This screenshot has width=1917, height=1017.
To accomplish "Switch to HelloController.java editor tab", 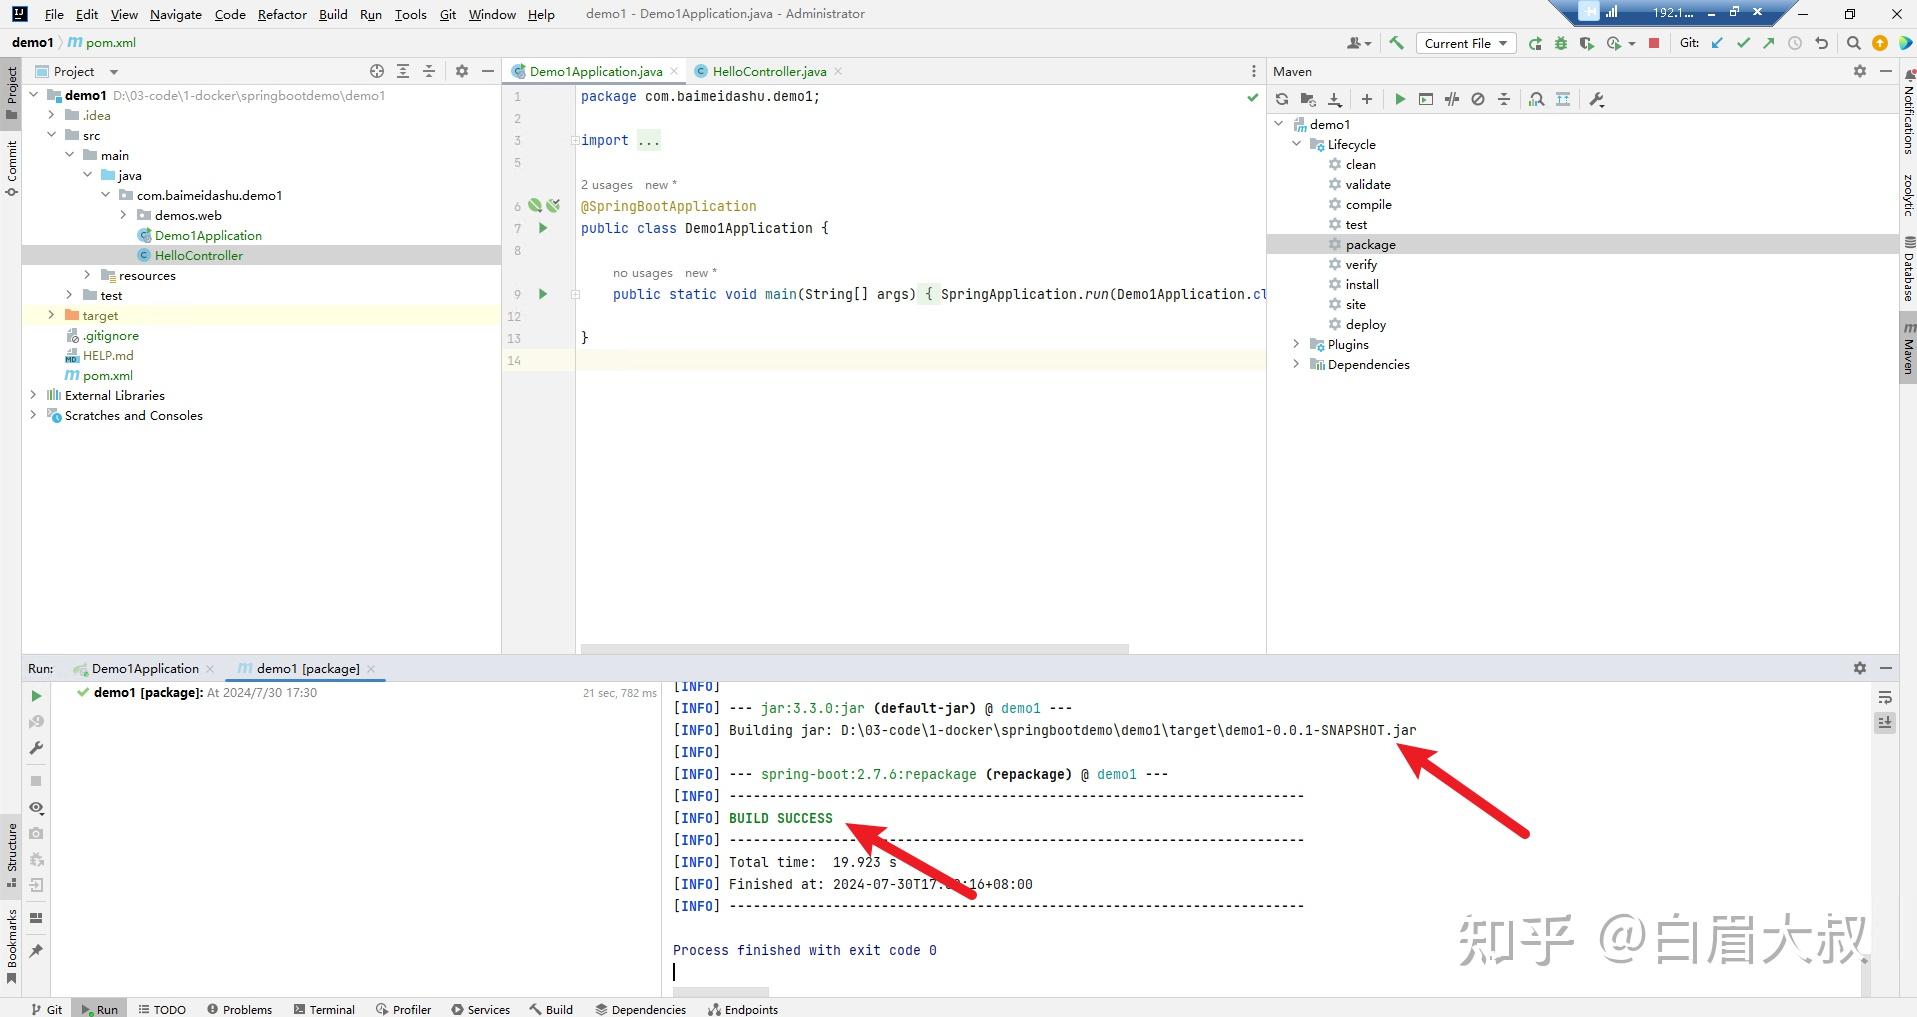I will coord(769,71).
